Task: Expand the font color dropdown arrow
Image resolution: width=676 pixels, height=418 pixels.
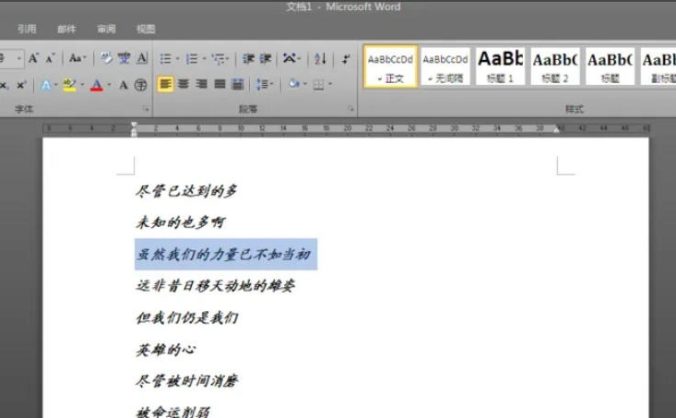Action: 109,85
